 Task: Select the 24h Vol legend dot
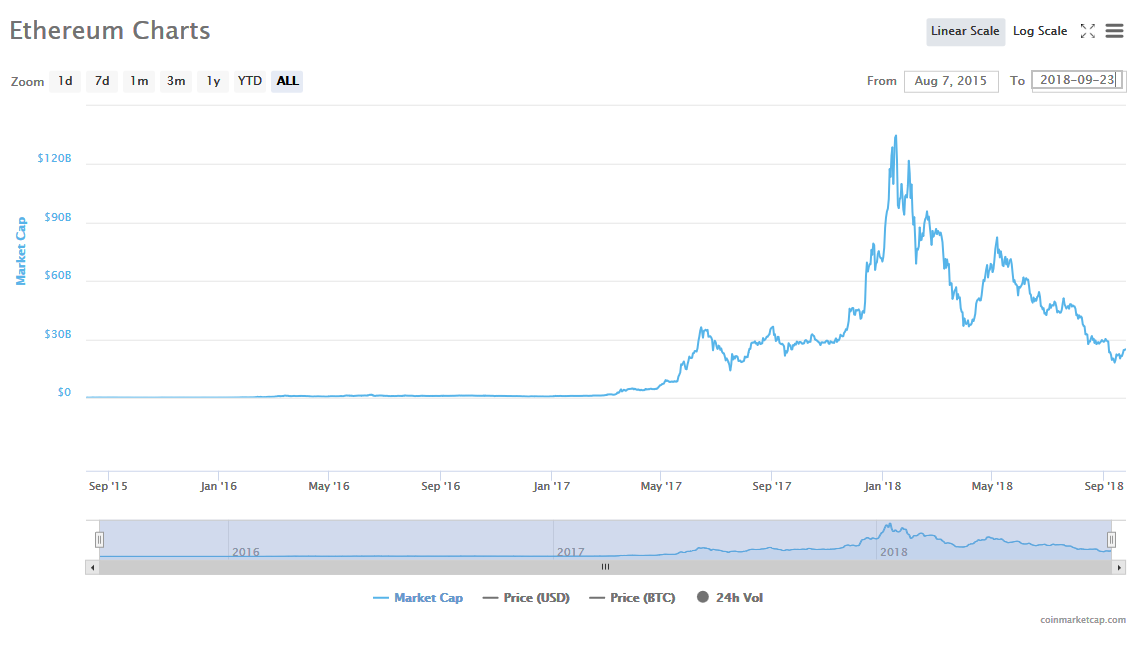pos(703,597)
